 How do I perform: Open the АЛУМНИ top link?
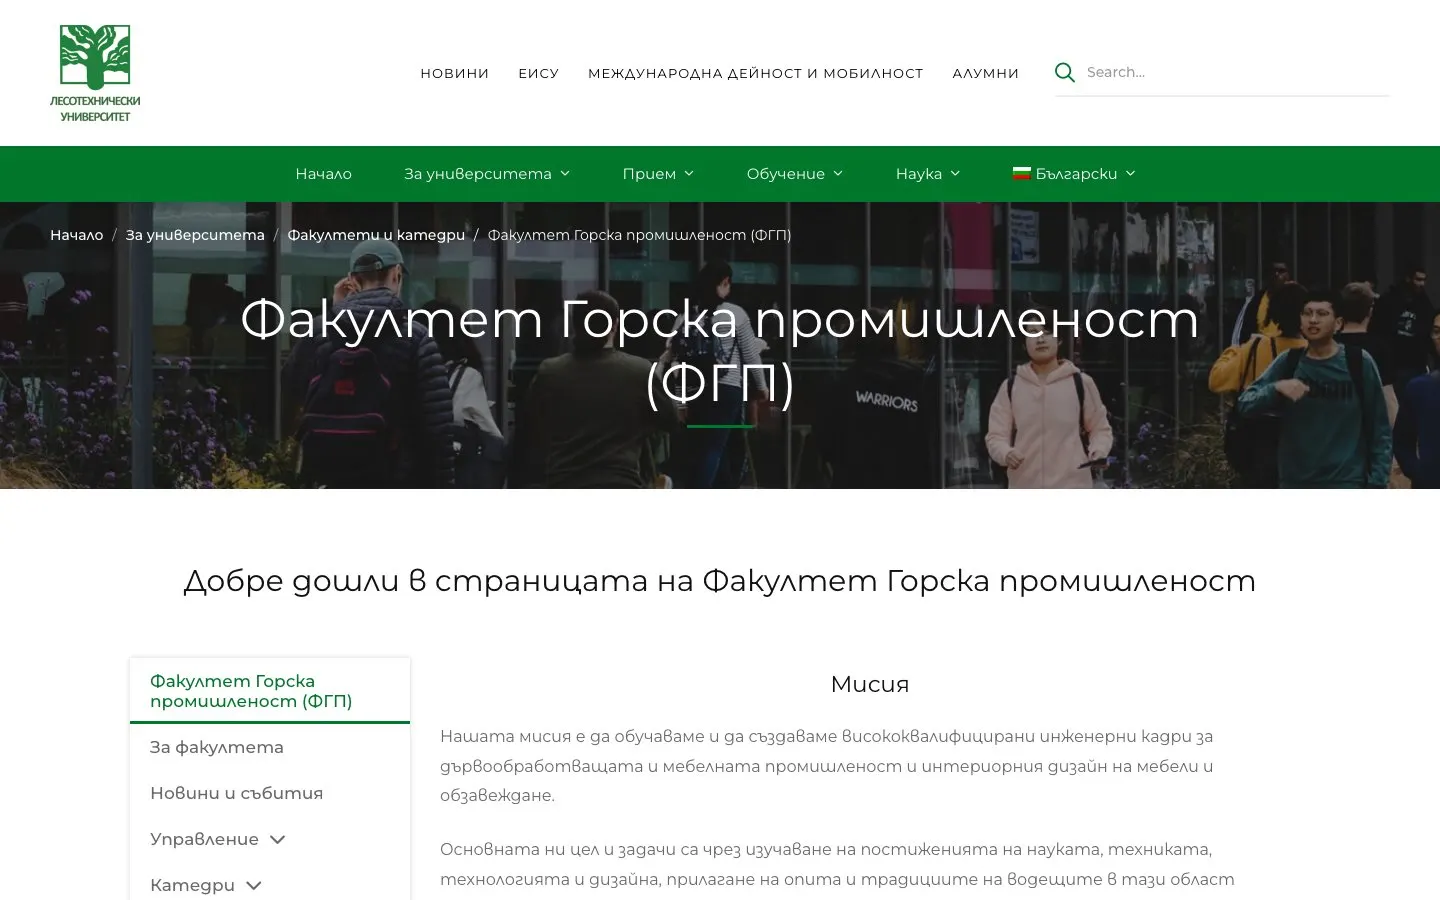[x=985, y=73]
